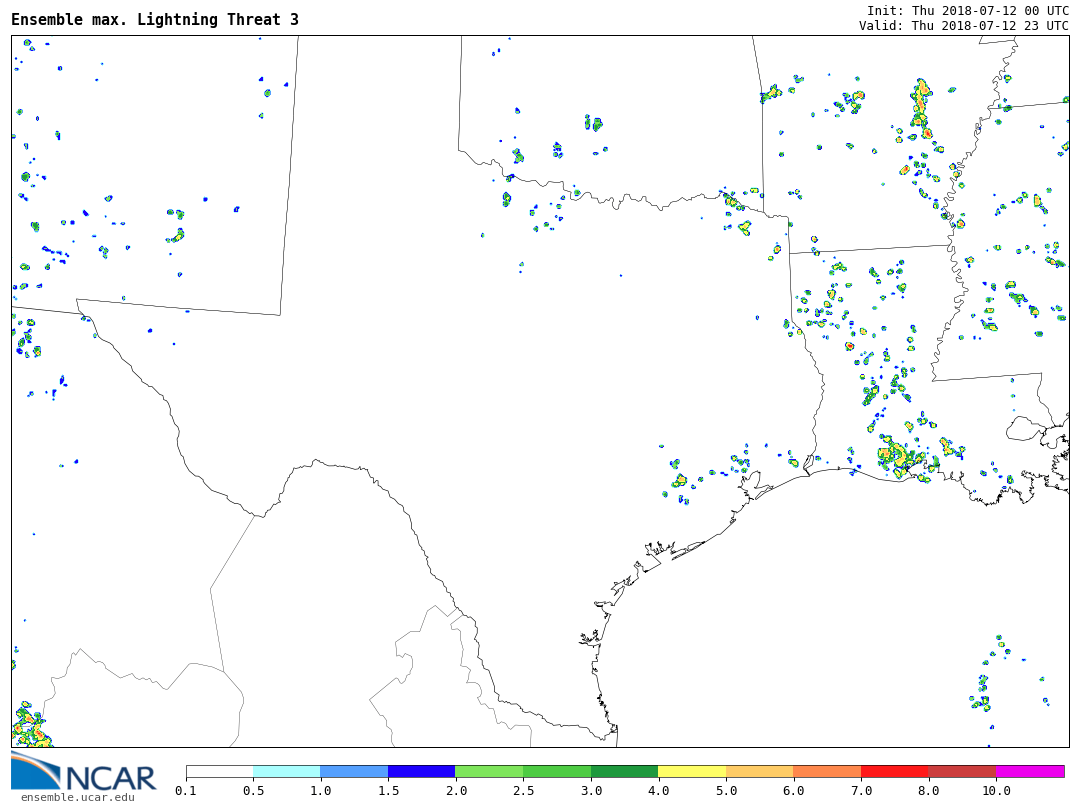Pick the yellow 4.0–5.0 color bar swatch
This screenshot has height=810, width=1080.
[x=692, y=771]
